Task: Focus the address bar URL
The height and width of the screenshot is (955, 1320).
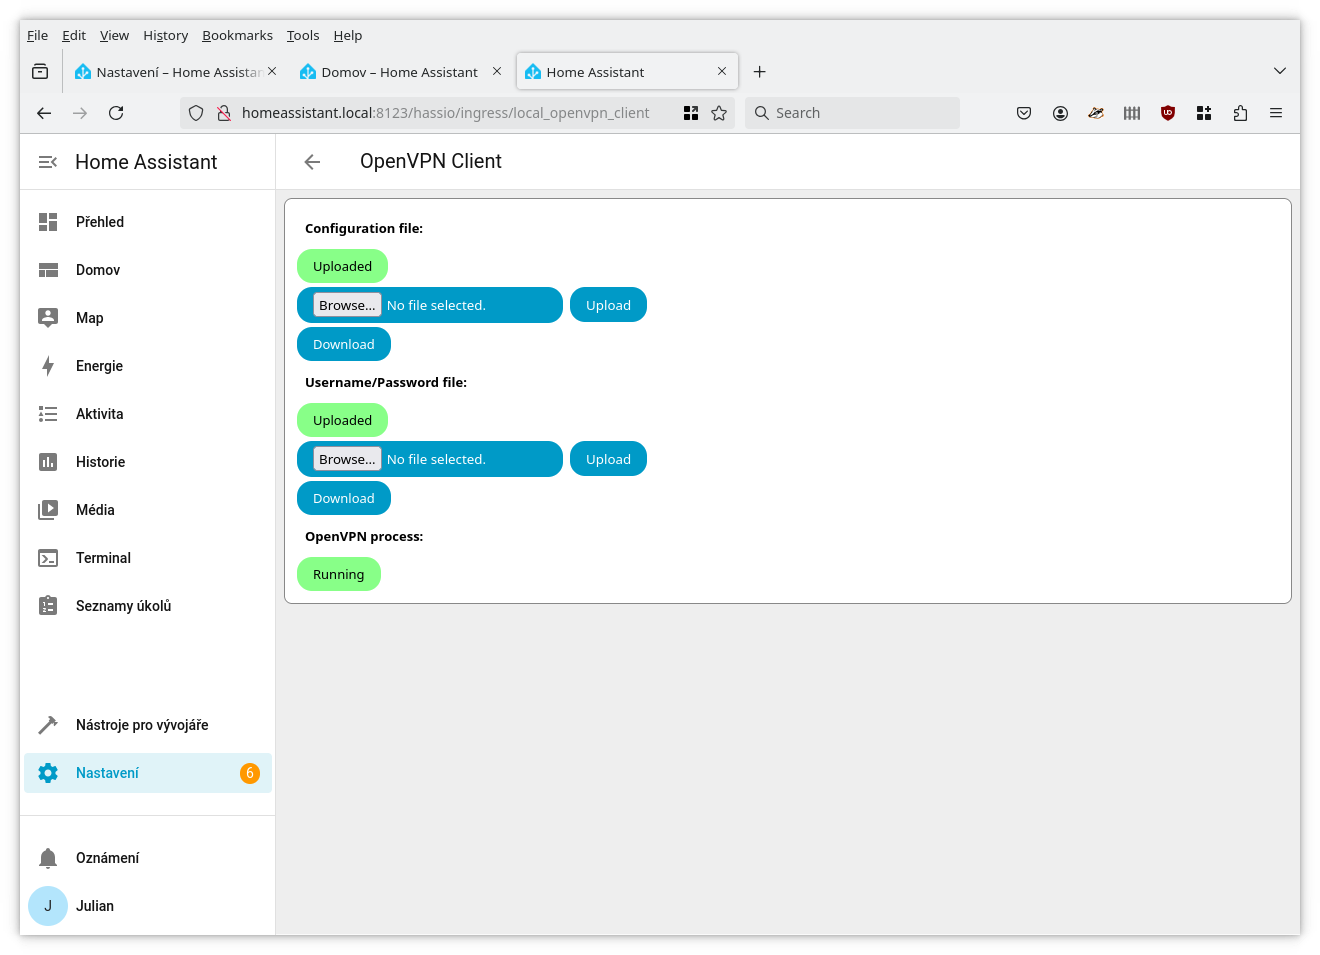Action: (x=445, y=113)
